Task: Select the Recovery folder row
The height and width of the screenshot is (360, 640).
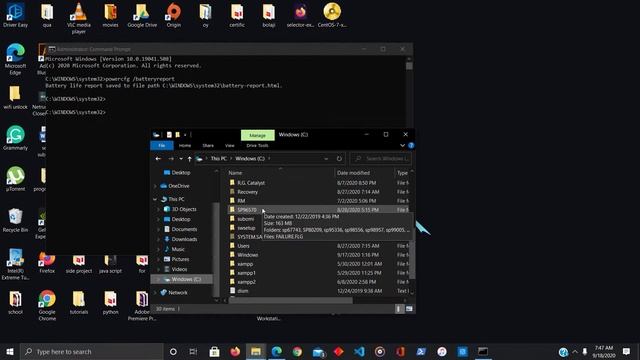Action: pos(318,192)
